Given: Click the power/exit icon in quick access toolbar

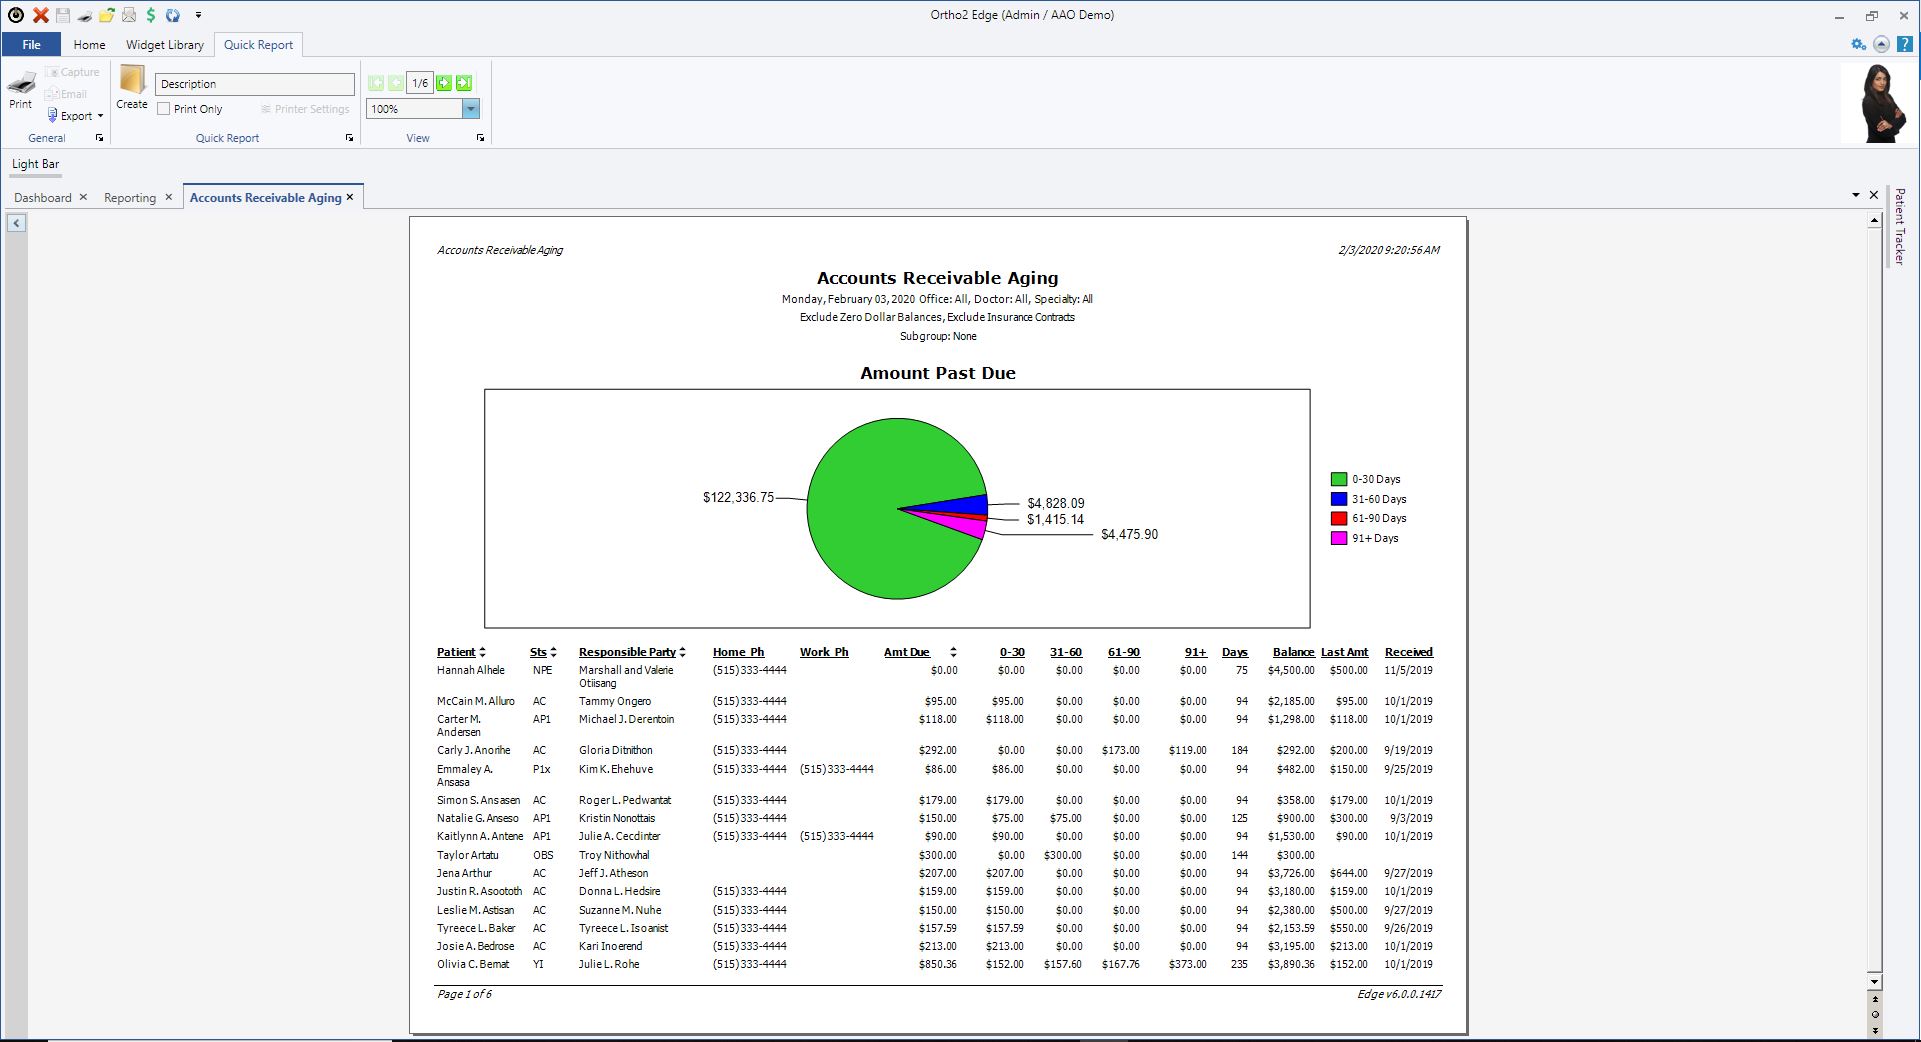Looking at the screenshot, I should pyautogui.click(x=16, y=15).
